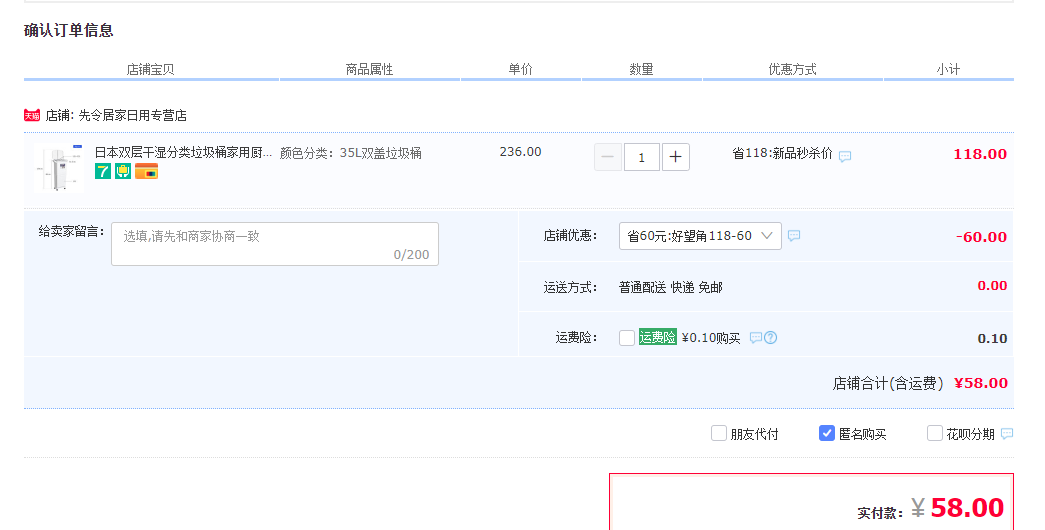Click the 0.10 insurance price value
1045x530 pixels.
pyautogui.click(x=992, y=339)
